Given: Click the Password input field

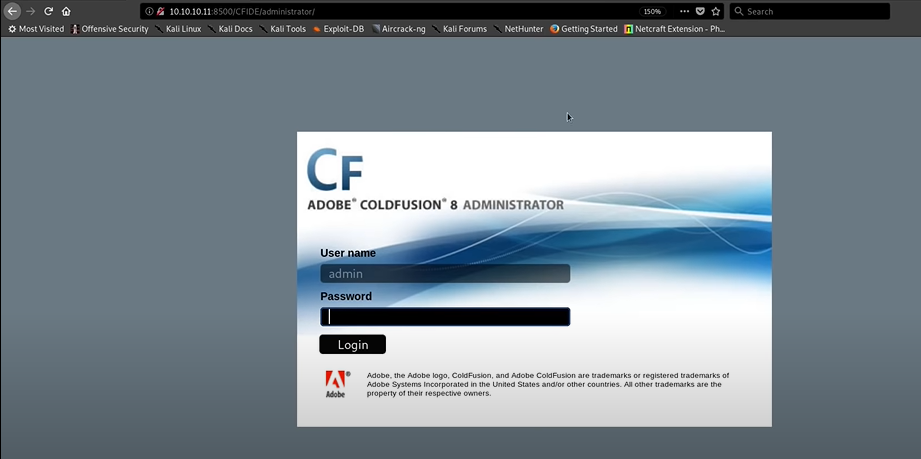Looking at the screenshot, I should click(445, 317).
